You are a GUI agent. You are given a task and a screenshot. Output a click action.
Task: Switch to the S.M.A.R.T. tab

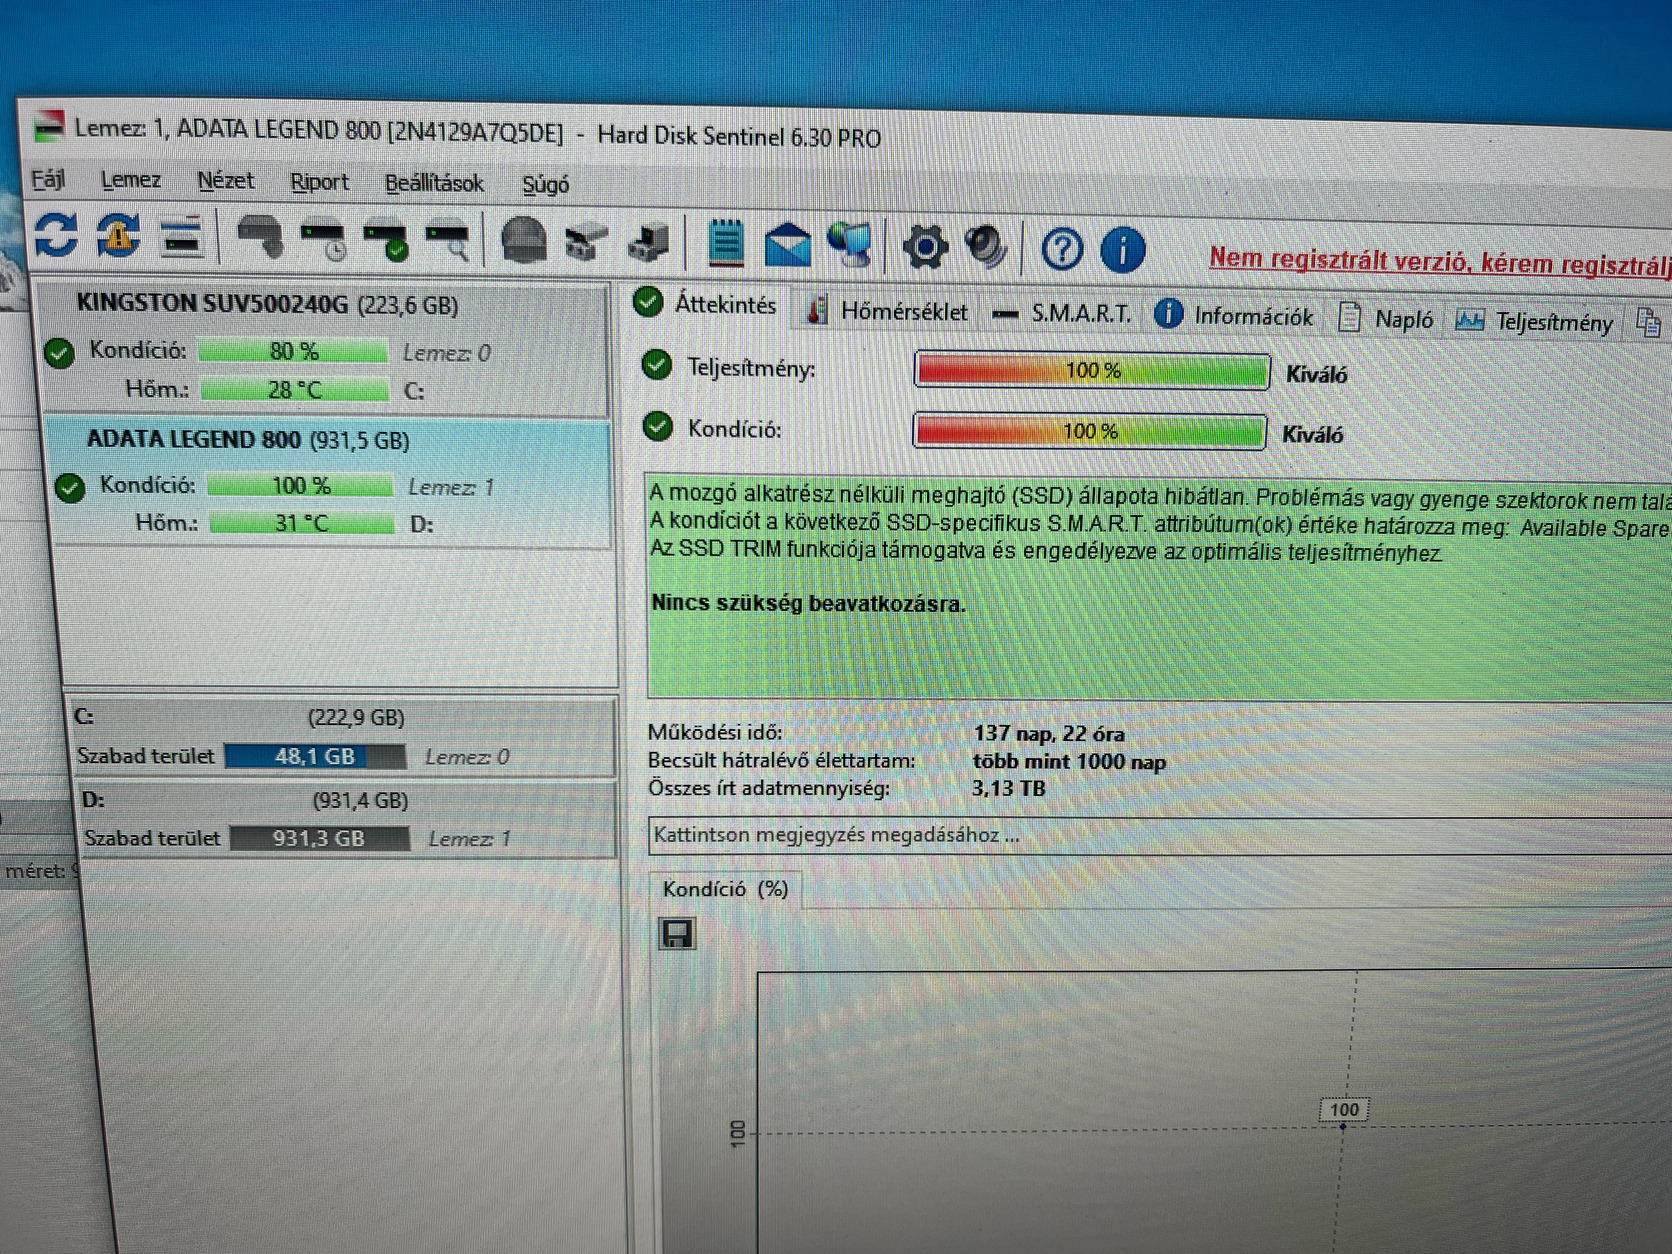1062,314
